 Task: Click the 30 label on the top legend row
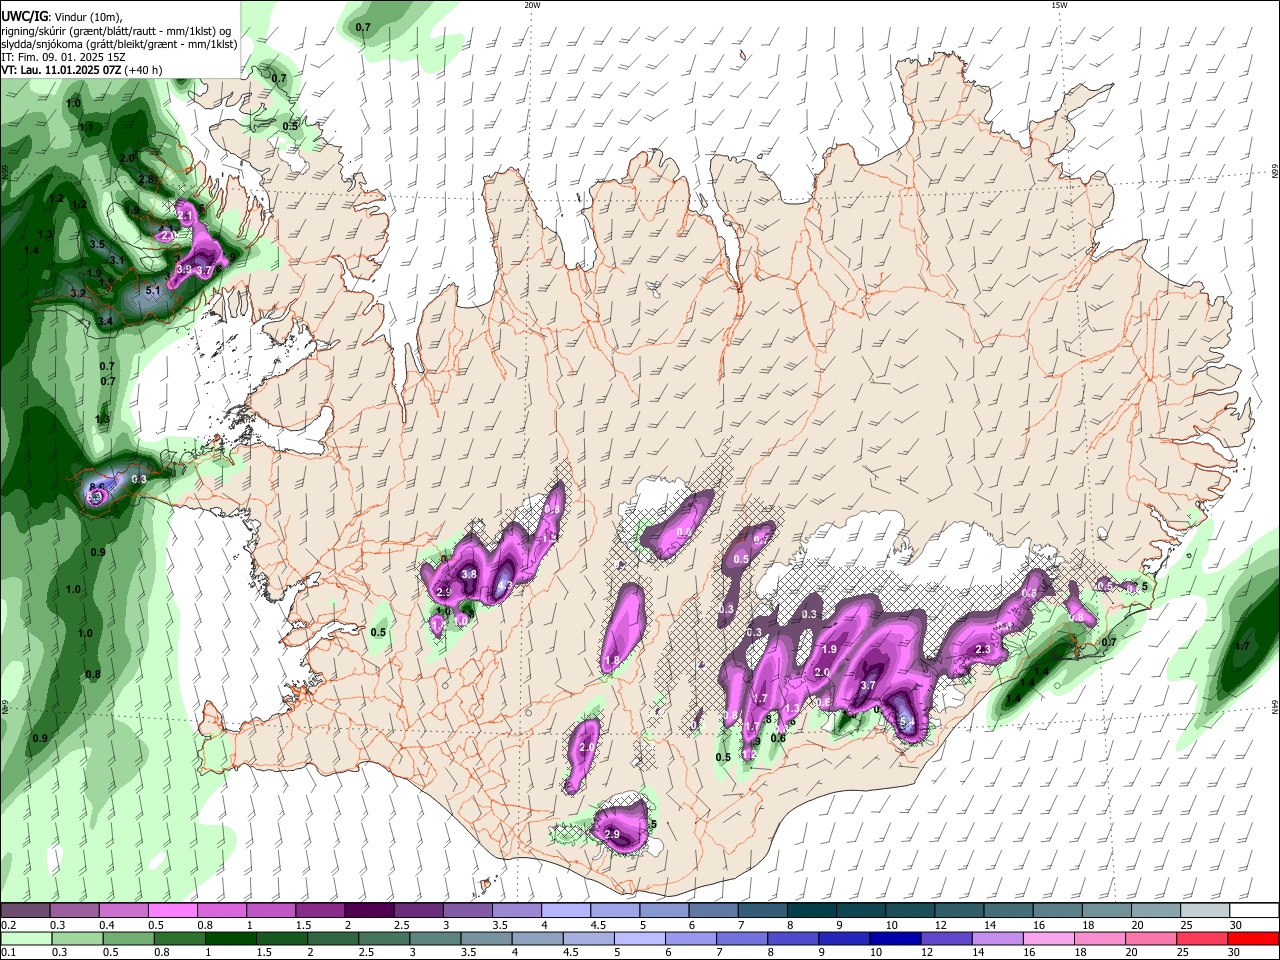click(x=1236, y=925)
